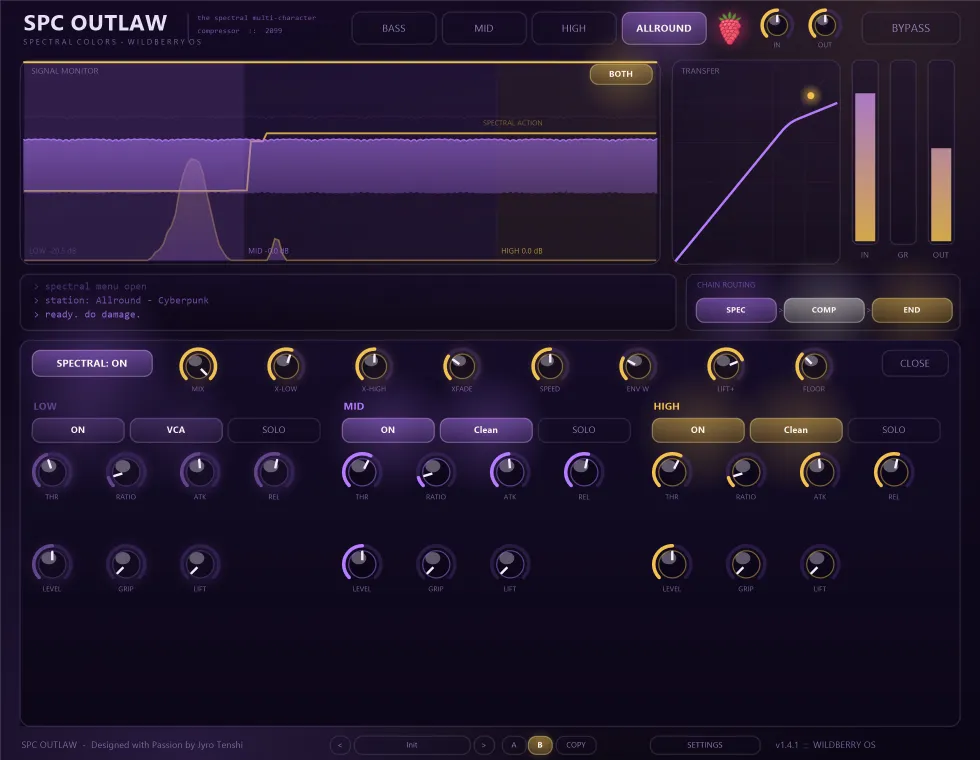Adjust the IN gain knob
980x760 pixels.
pyautogui.click(x=776, y=26)
